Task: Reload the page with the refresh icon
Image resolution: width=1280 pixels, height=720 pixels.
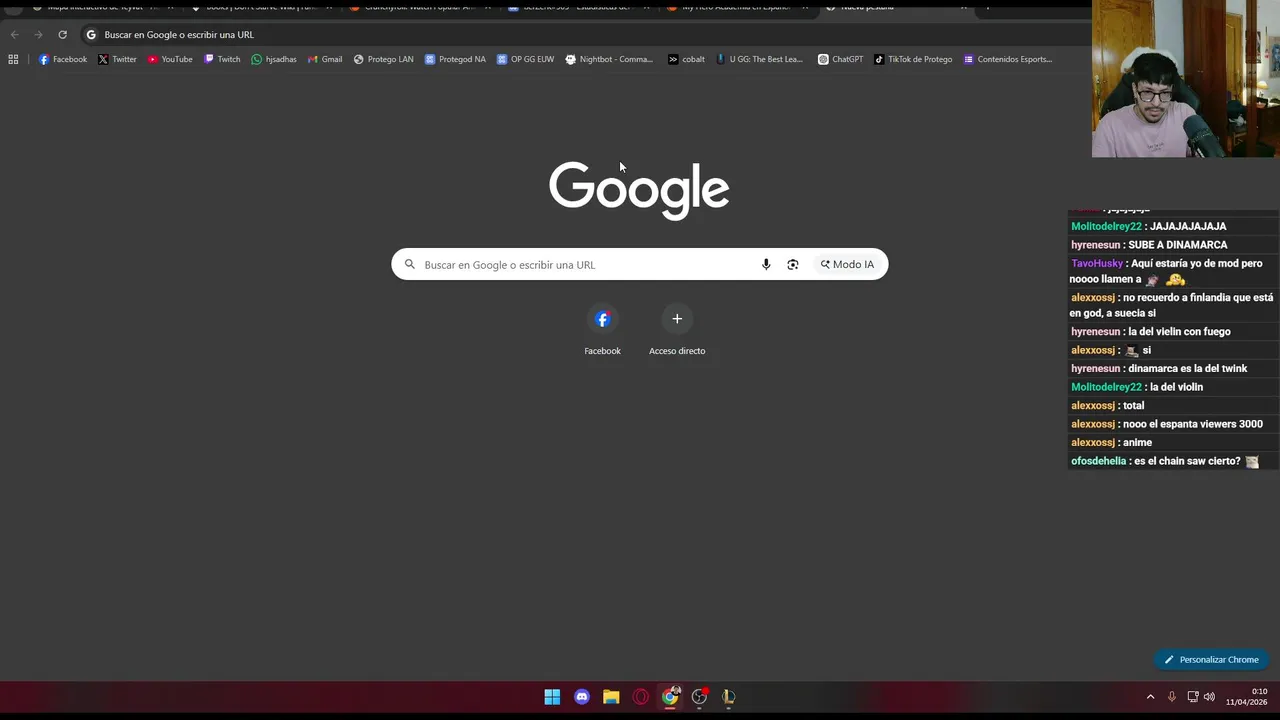Action: [62, 34]
